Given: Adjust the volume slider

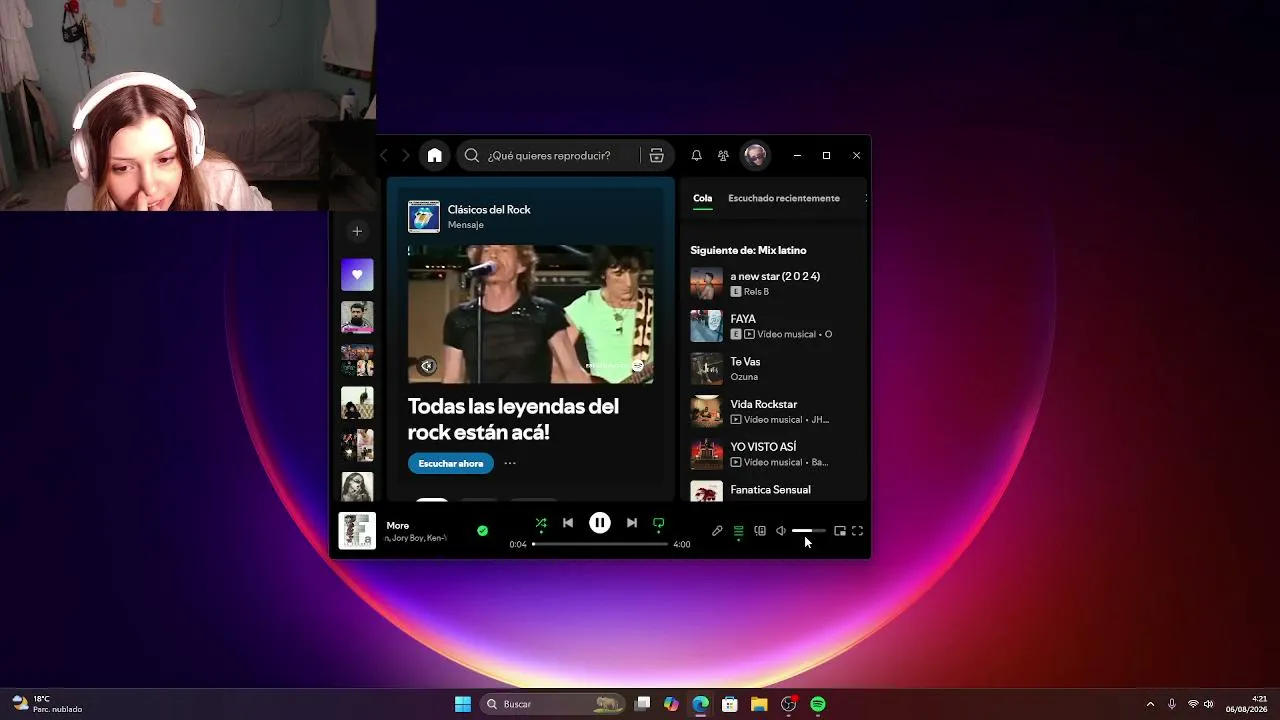Looking at the screenshot, I should tap(809, 531).
